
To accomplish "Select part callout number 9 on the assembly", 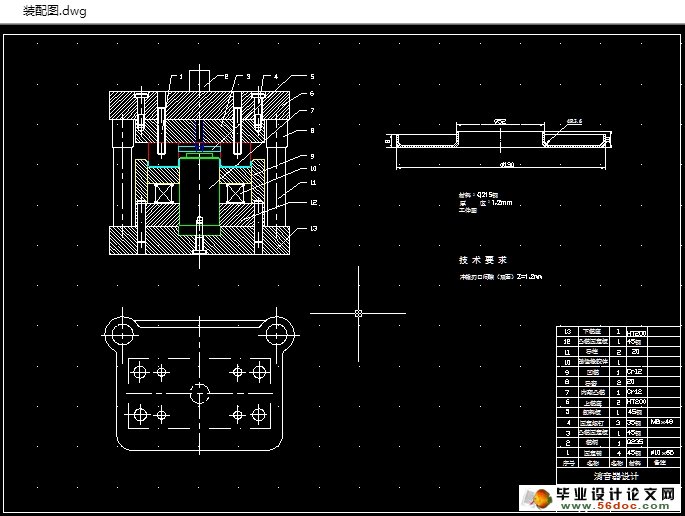I will (x=312, y=156).
